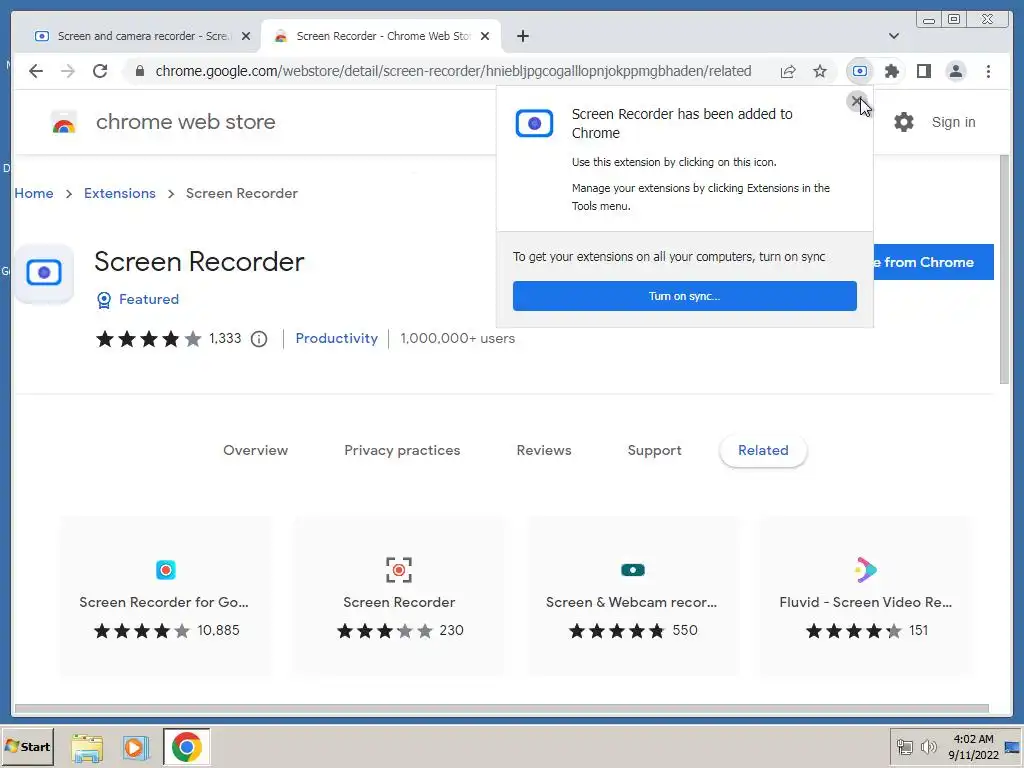Expand the tab search dropdown arrow
The width and height of the screenshot is (1024, 768).
(x=894, y=36)
